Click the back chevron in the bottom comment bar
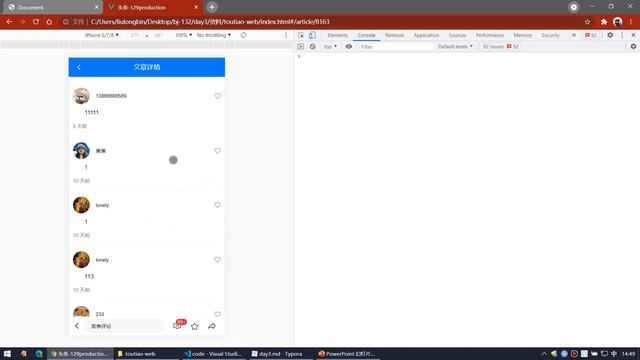Viewport: 640px width, 360px height. pos(77,326)
